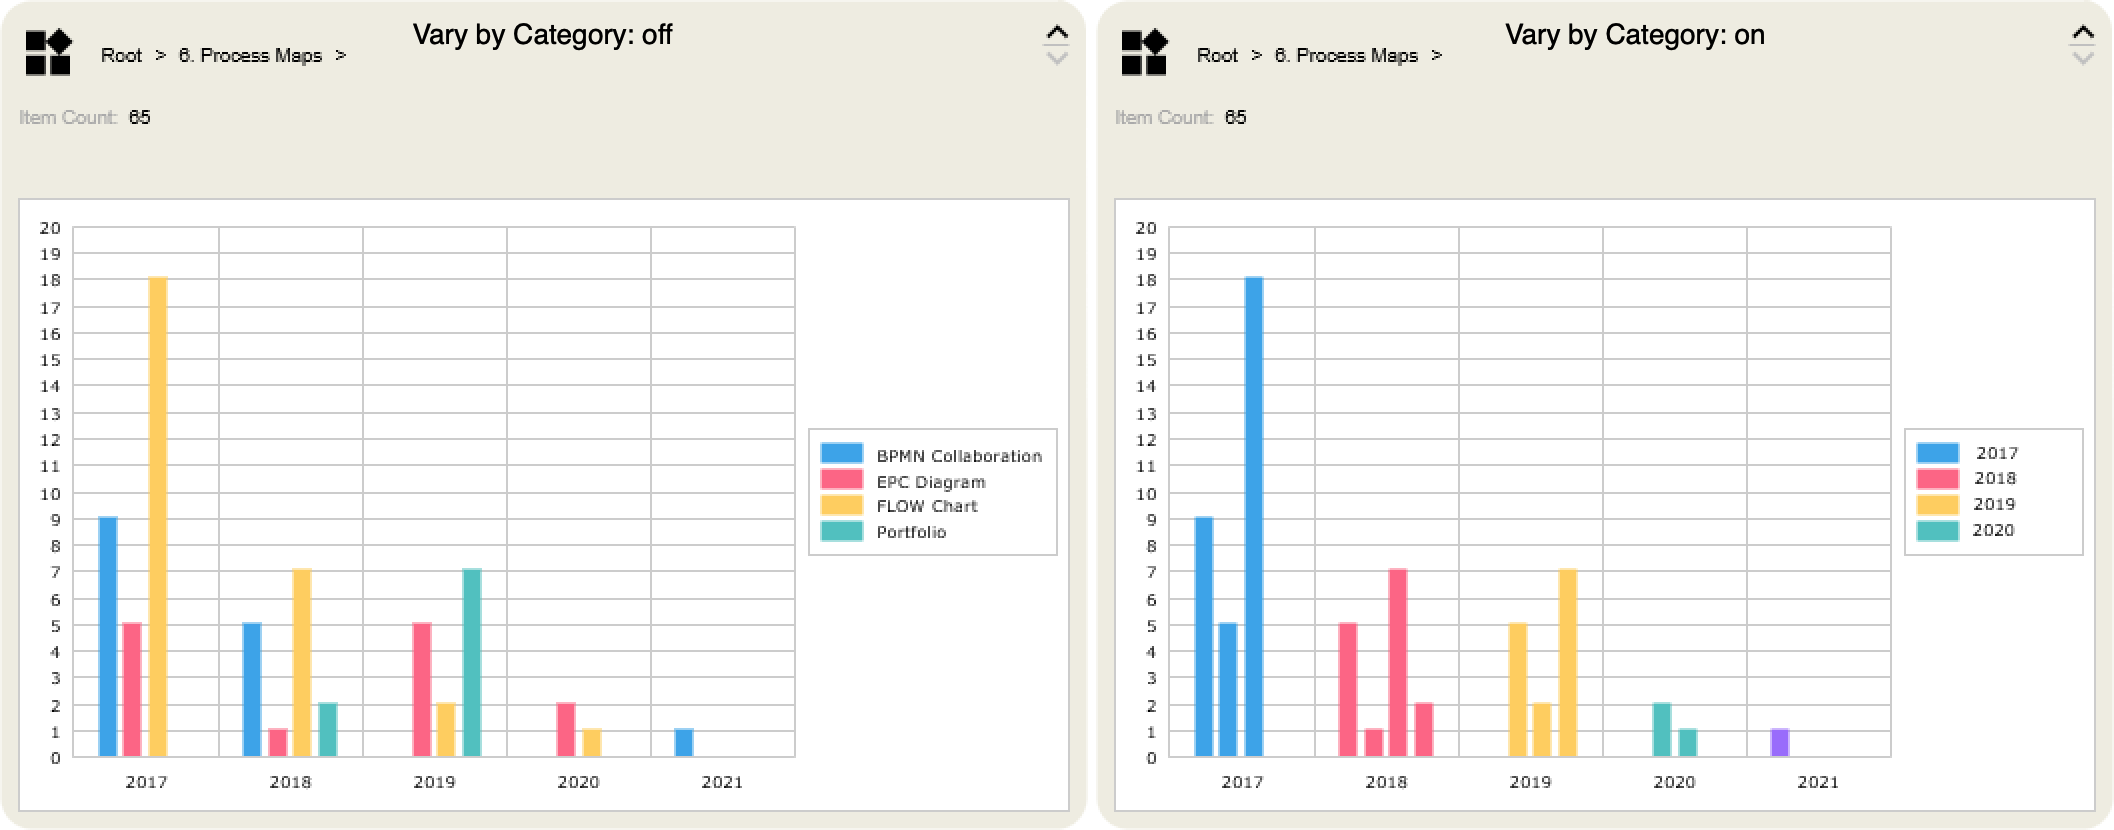The height and width of the screenshot is (830, 2114).
Task: Open '6. Process Maps' in the left breadcrumb
Action: click(x=250, y=56)
